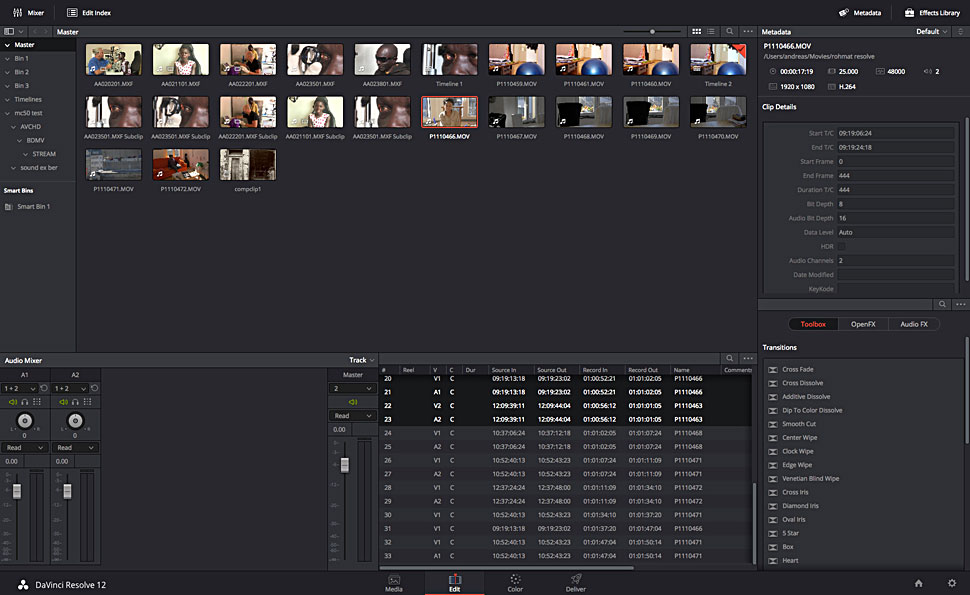Select the Timeline 1 thumbnail in media pool
The width and height of the screenshot is (970, 595).
pyautogui.click(x=449, y=62)
